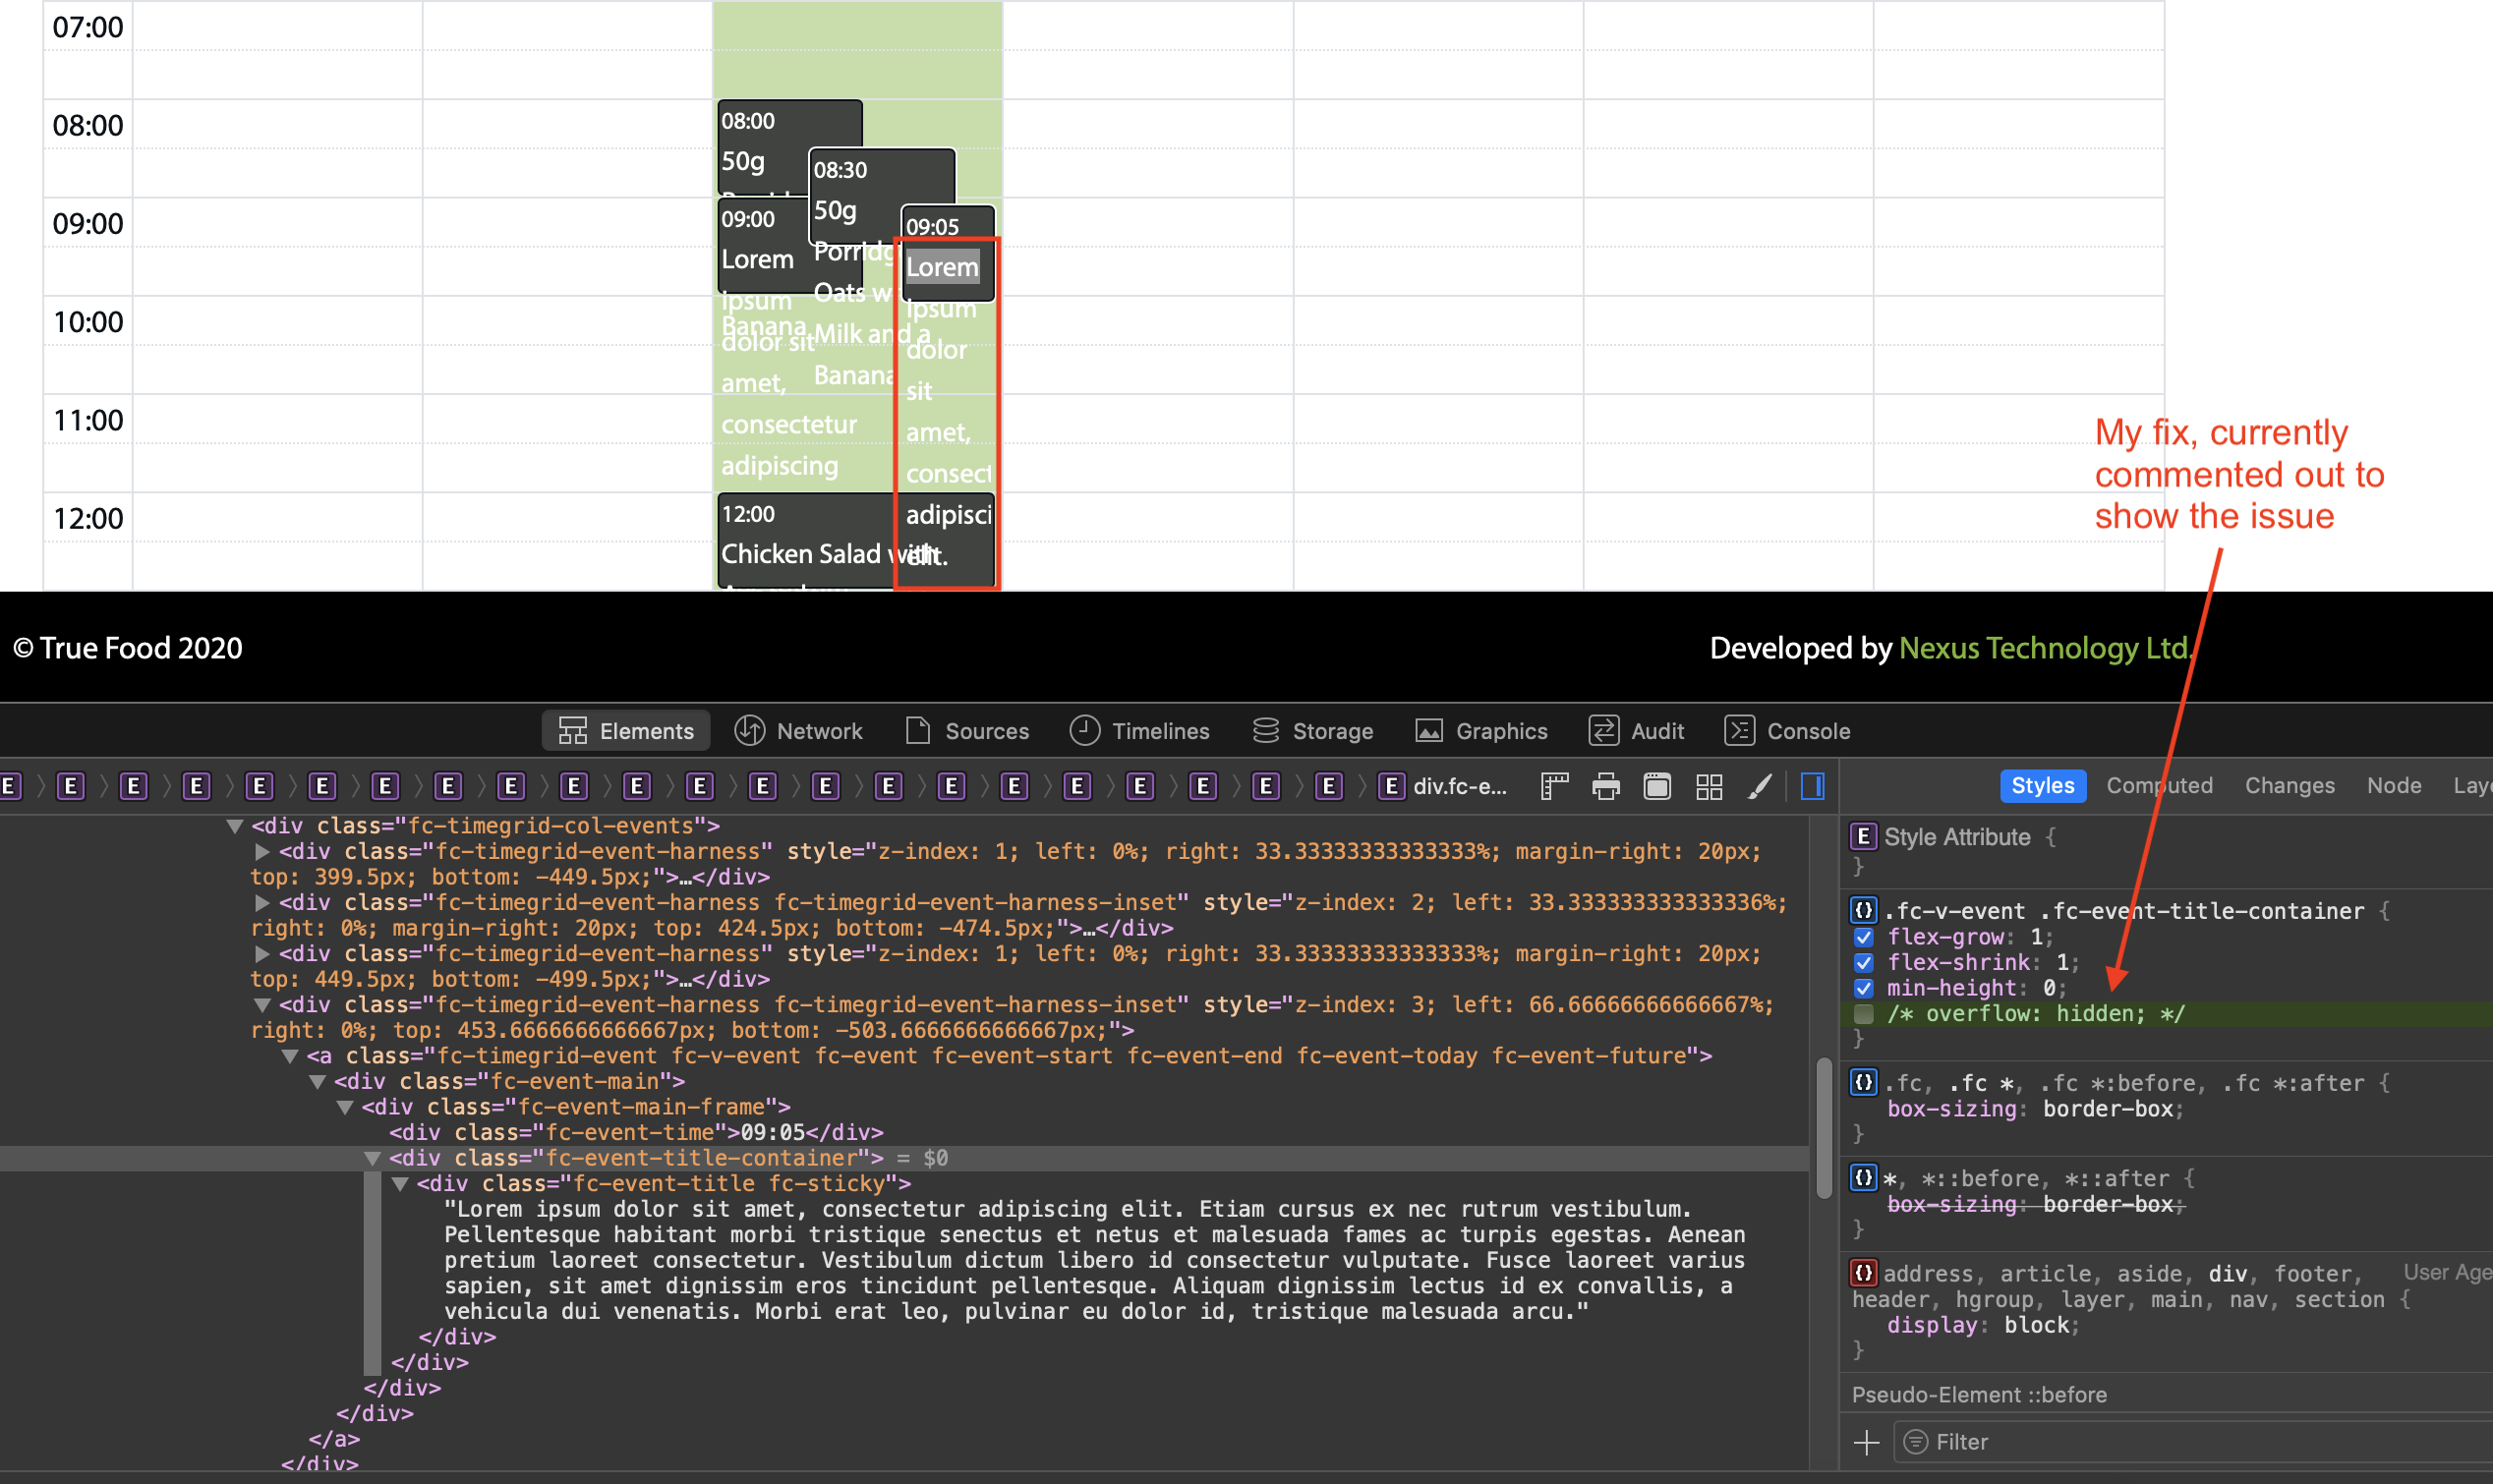Collapse the fc-timegrid-col-events div
Image resolution: width=2493 pixels, height=1484 pixels.
pos(236,825)
